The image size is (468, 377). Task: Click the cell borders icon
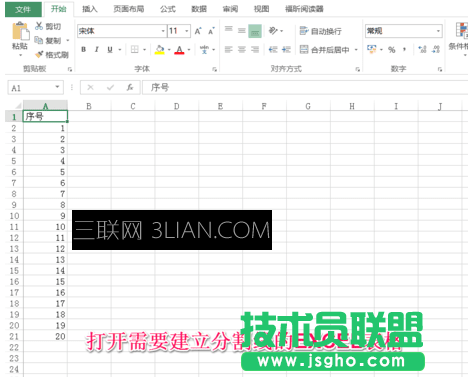click(135, 50)
